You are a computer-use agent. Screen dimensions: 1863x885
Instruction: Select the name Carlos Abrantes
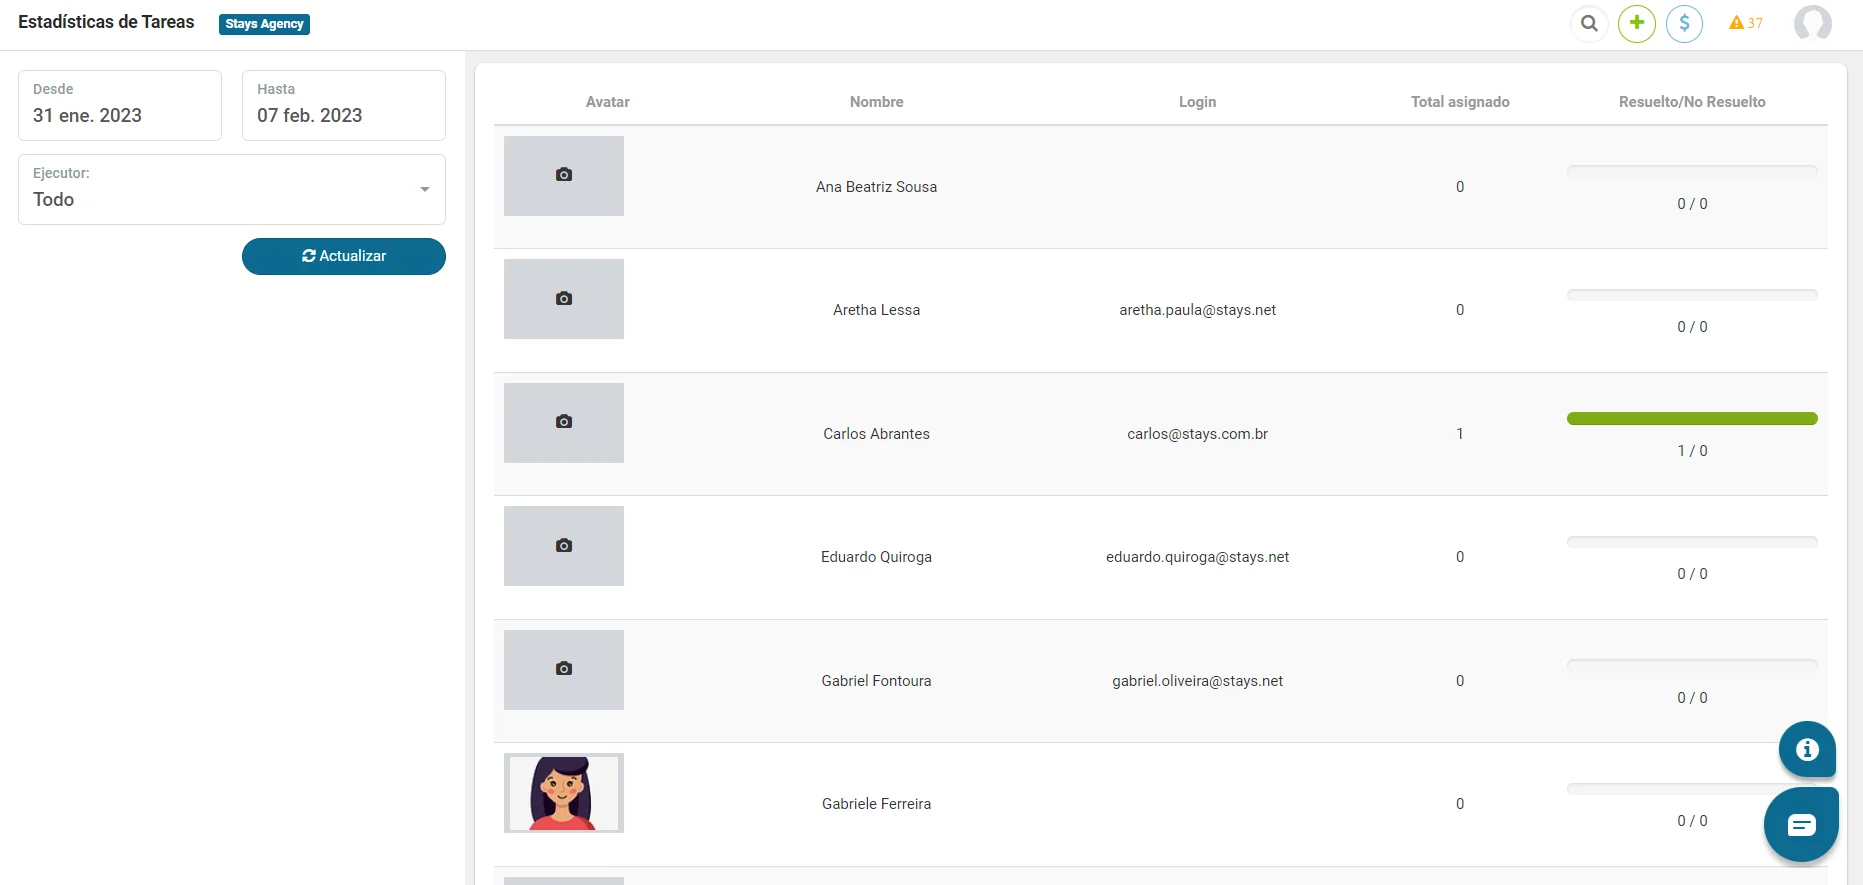(x=877, y=434)
